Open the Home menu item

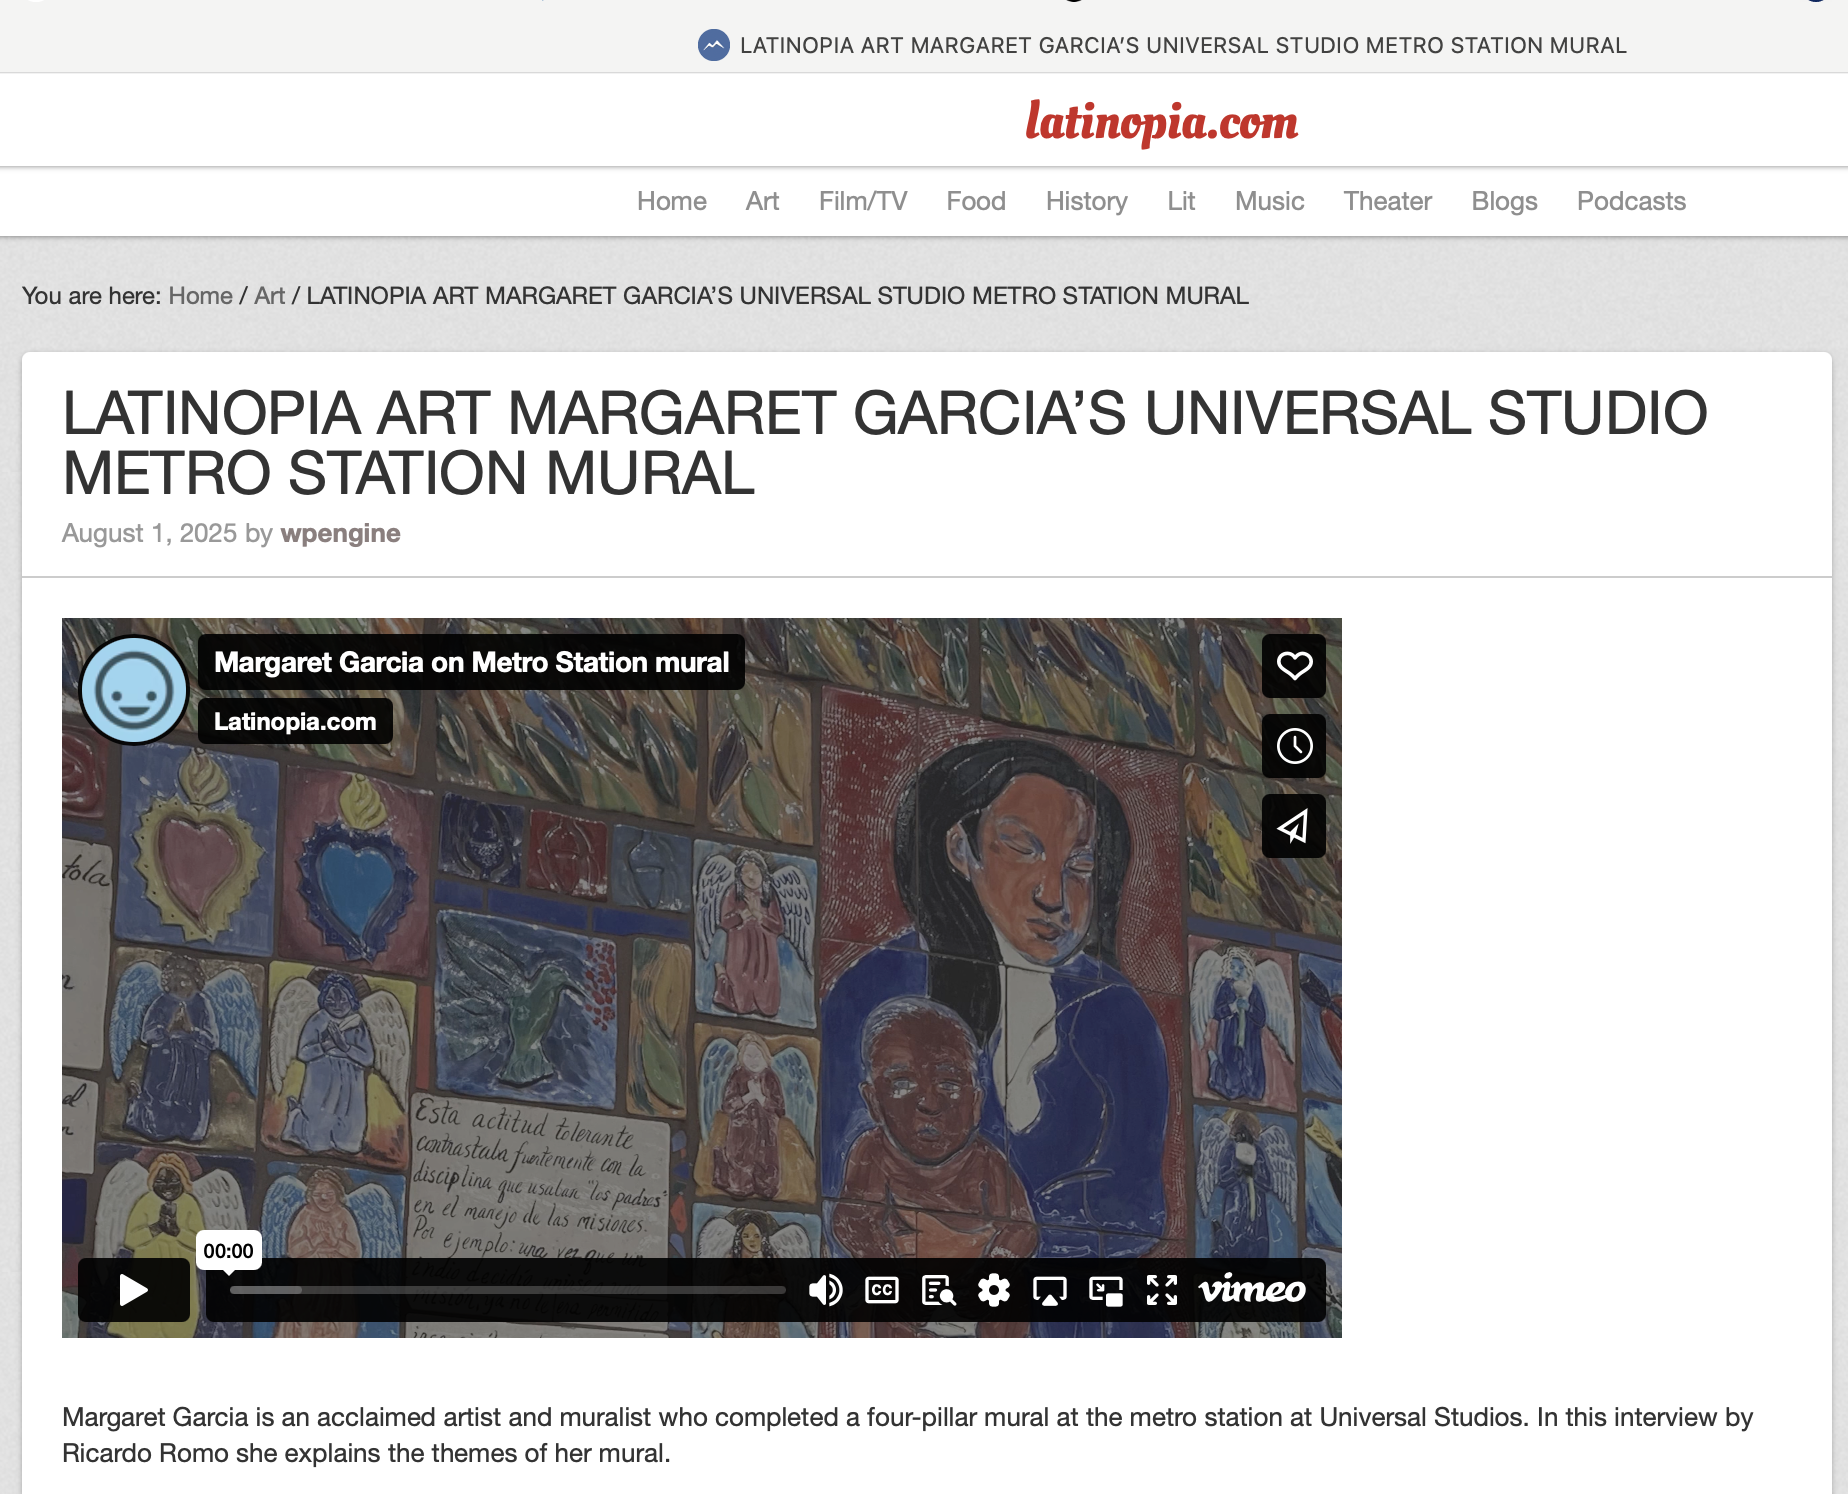click(672, 201)
